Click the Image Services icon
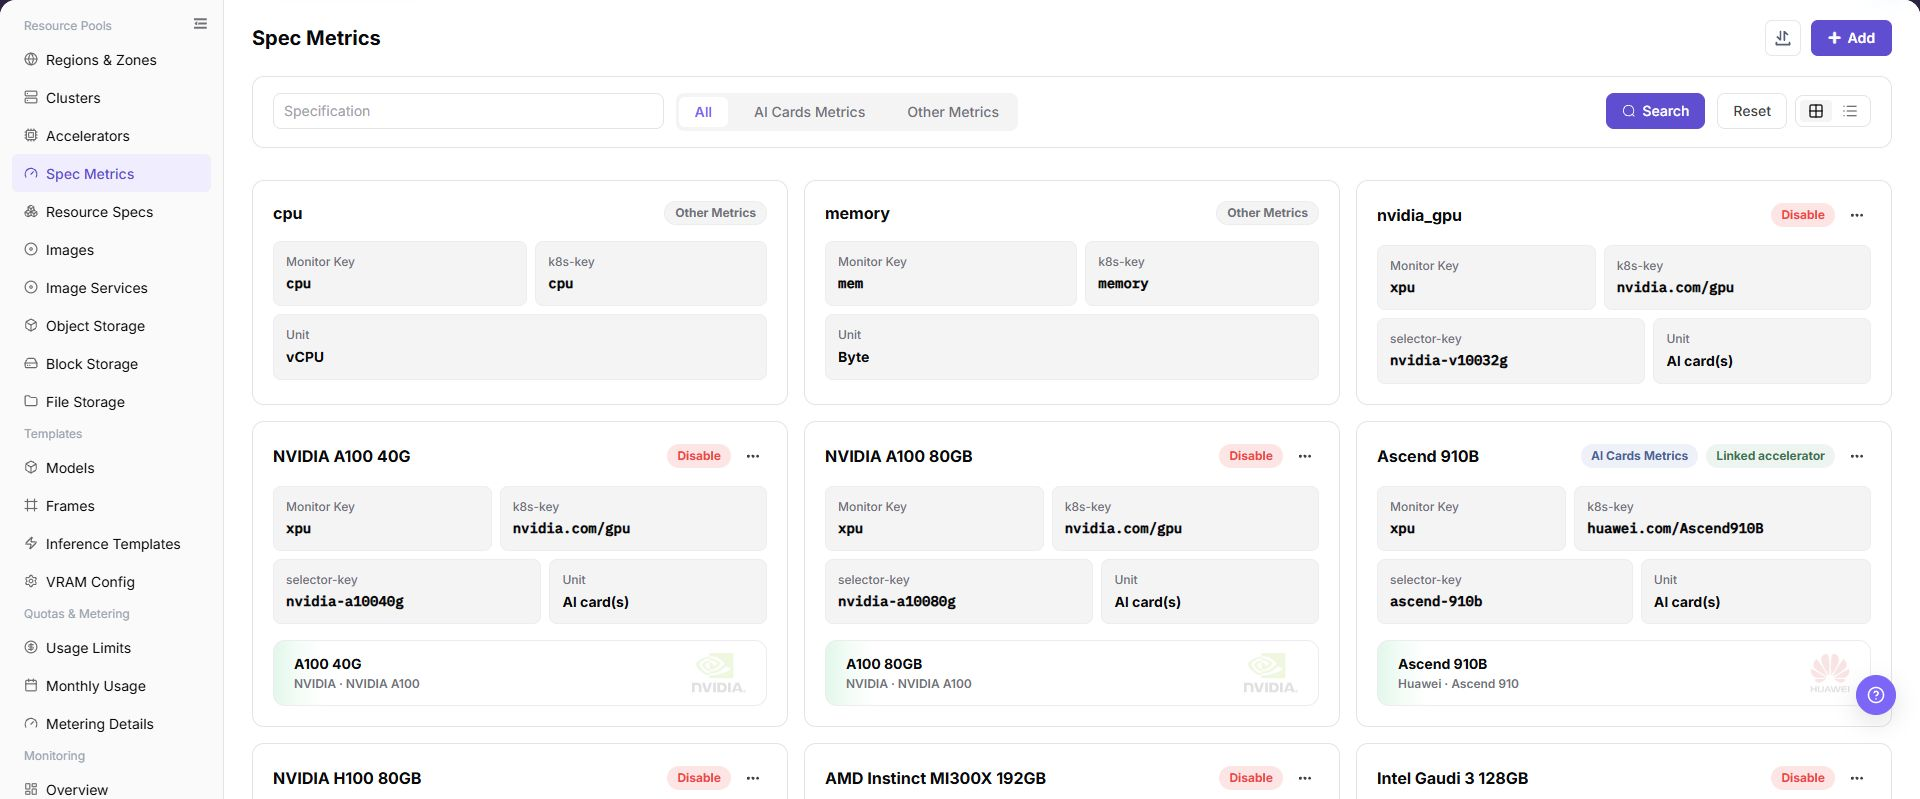The height and width of the screenshot is (799, 1920). tap(31, 287)
